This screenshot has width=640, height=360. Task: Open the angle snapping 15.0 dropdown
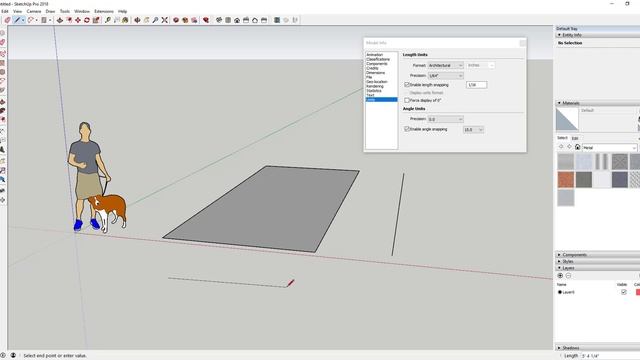(x=473, y=129)
